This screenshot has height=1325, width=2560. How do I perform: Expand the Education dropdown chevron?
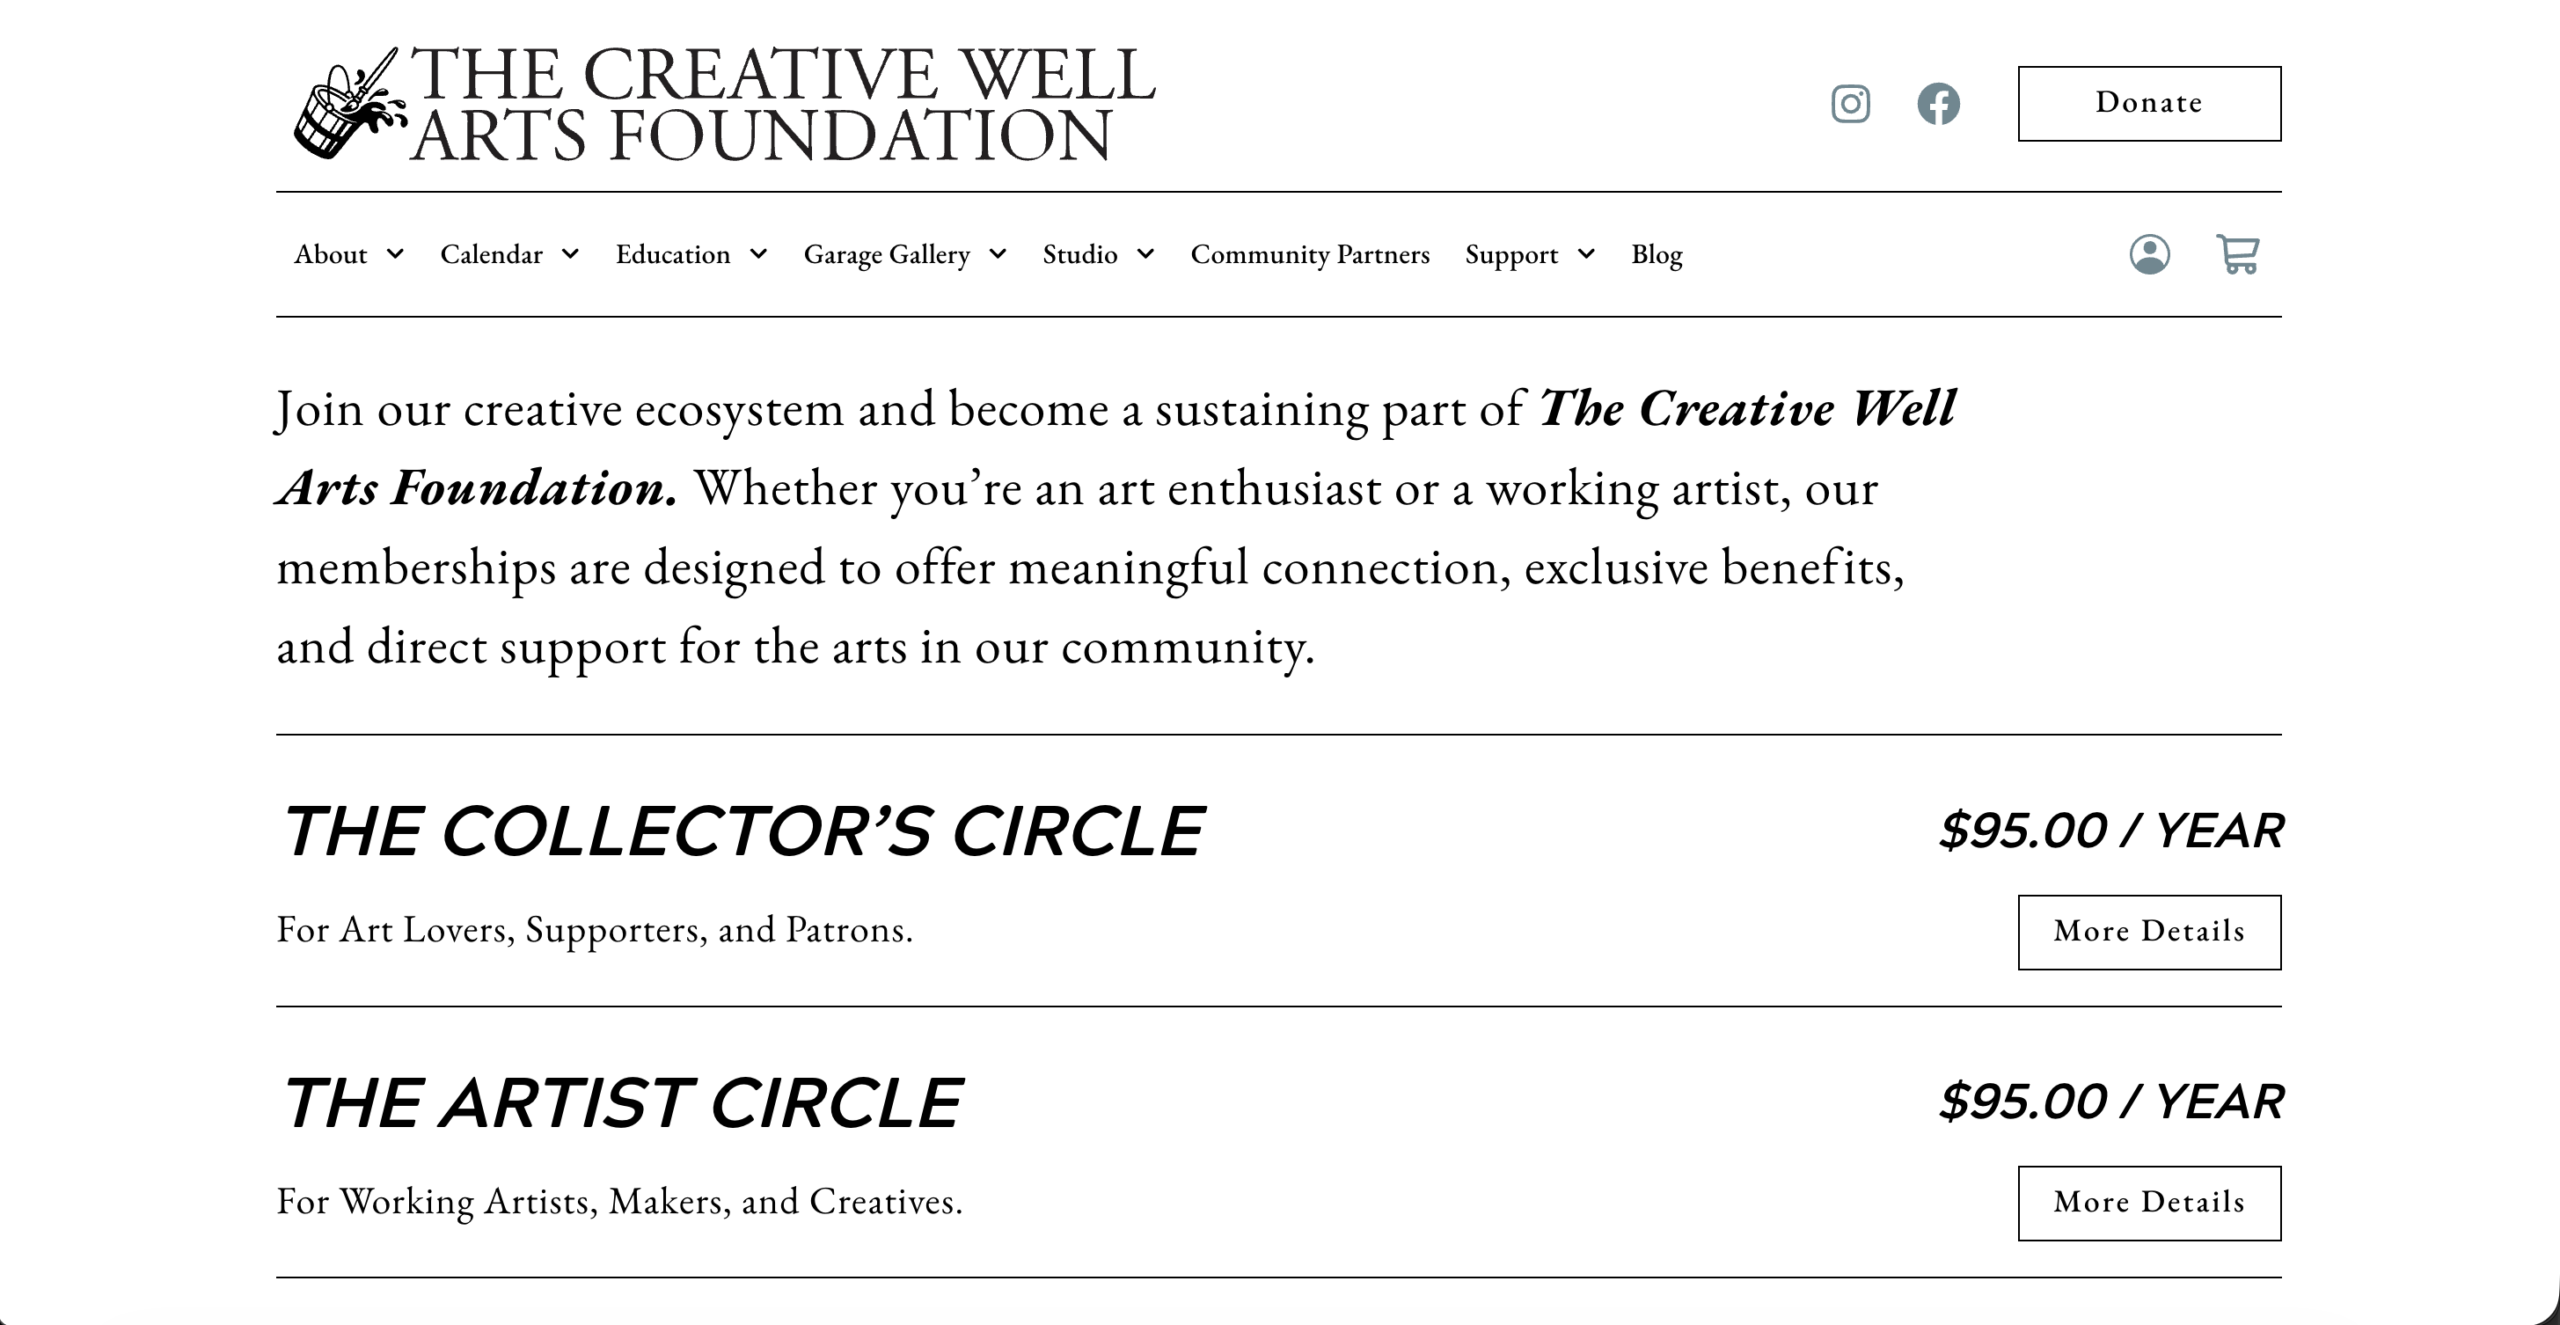(x=759, y=255)
